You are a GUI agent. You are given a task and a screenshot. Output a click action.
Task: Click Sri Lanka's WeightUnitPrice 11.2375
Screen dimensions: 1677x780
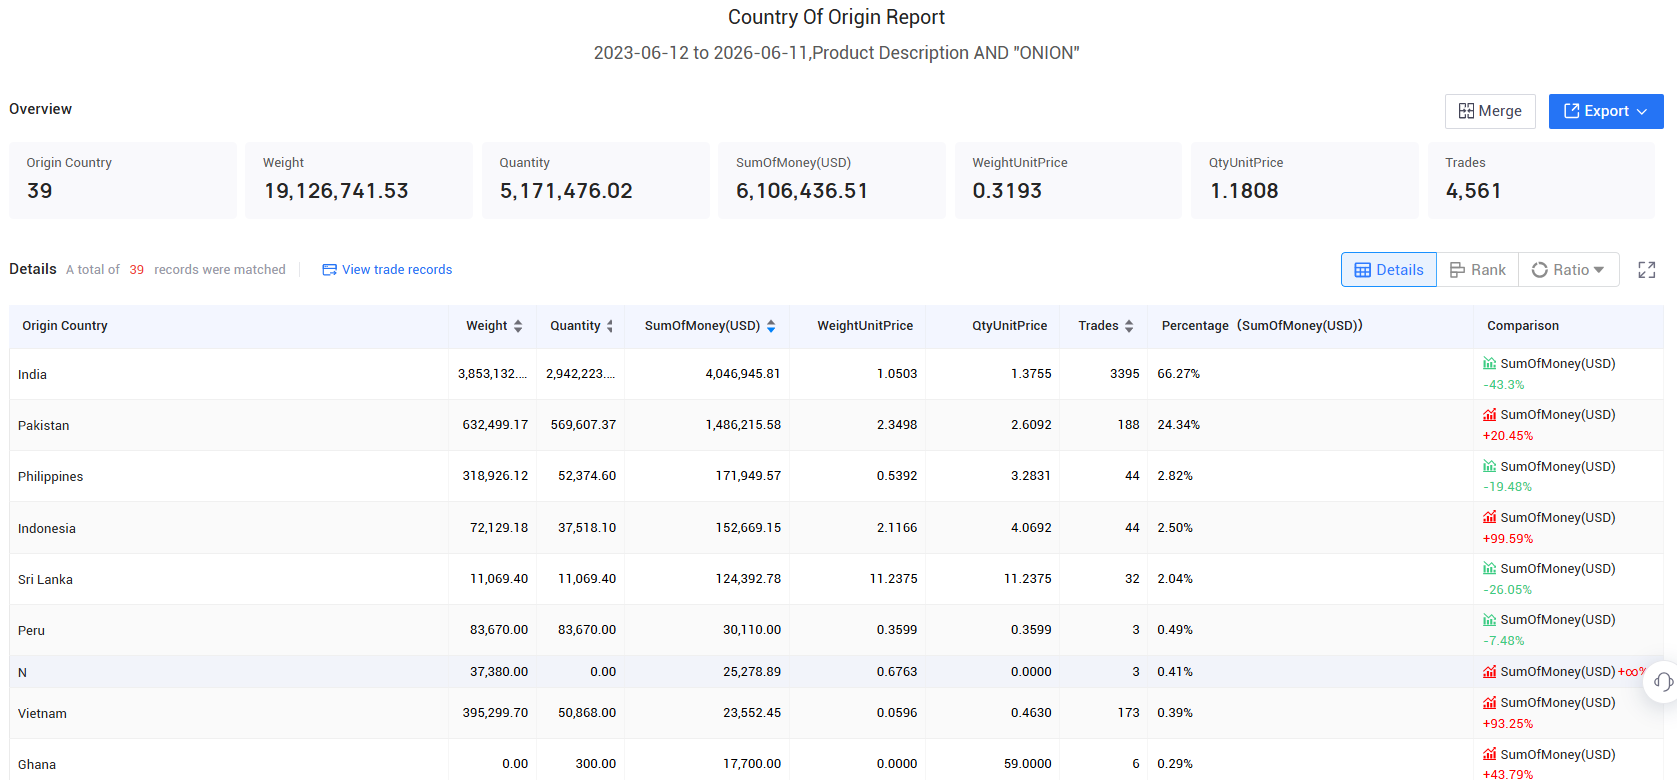click(893, 579)
